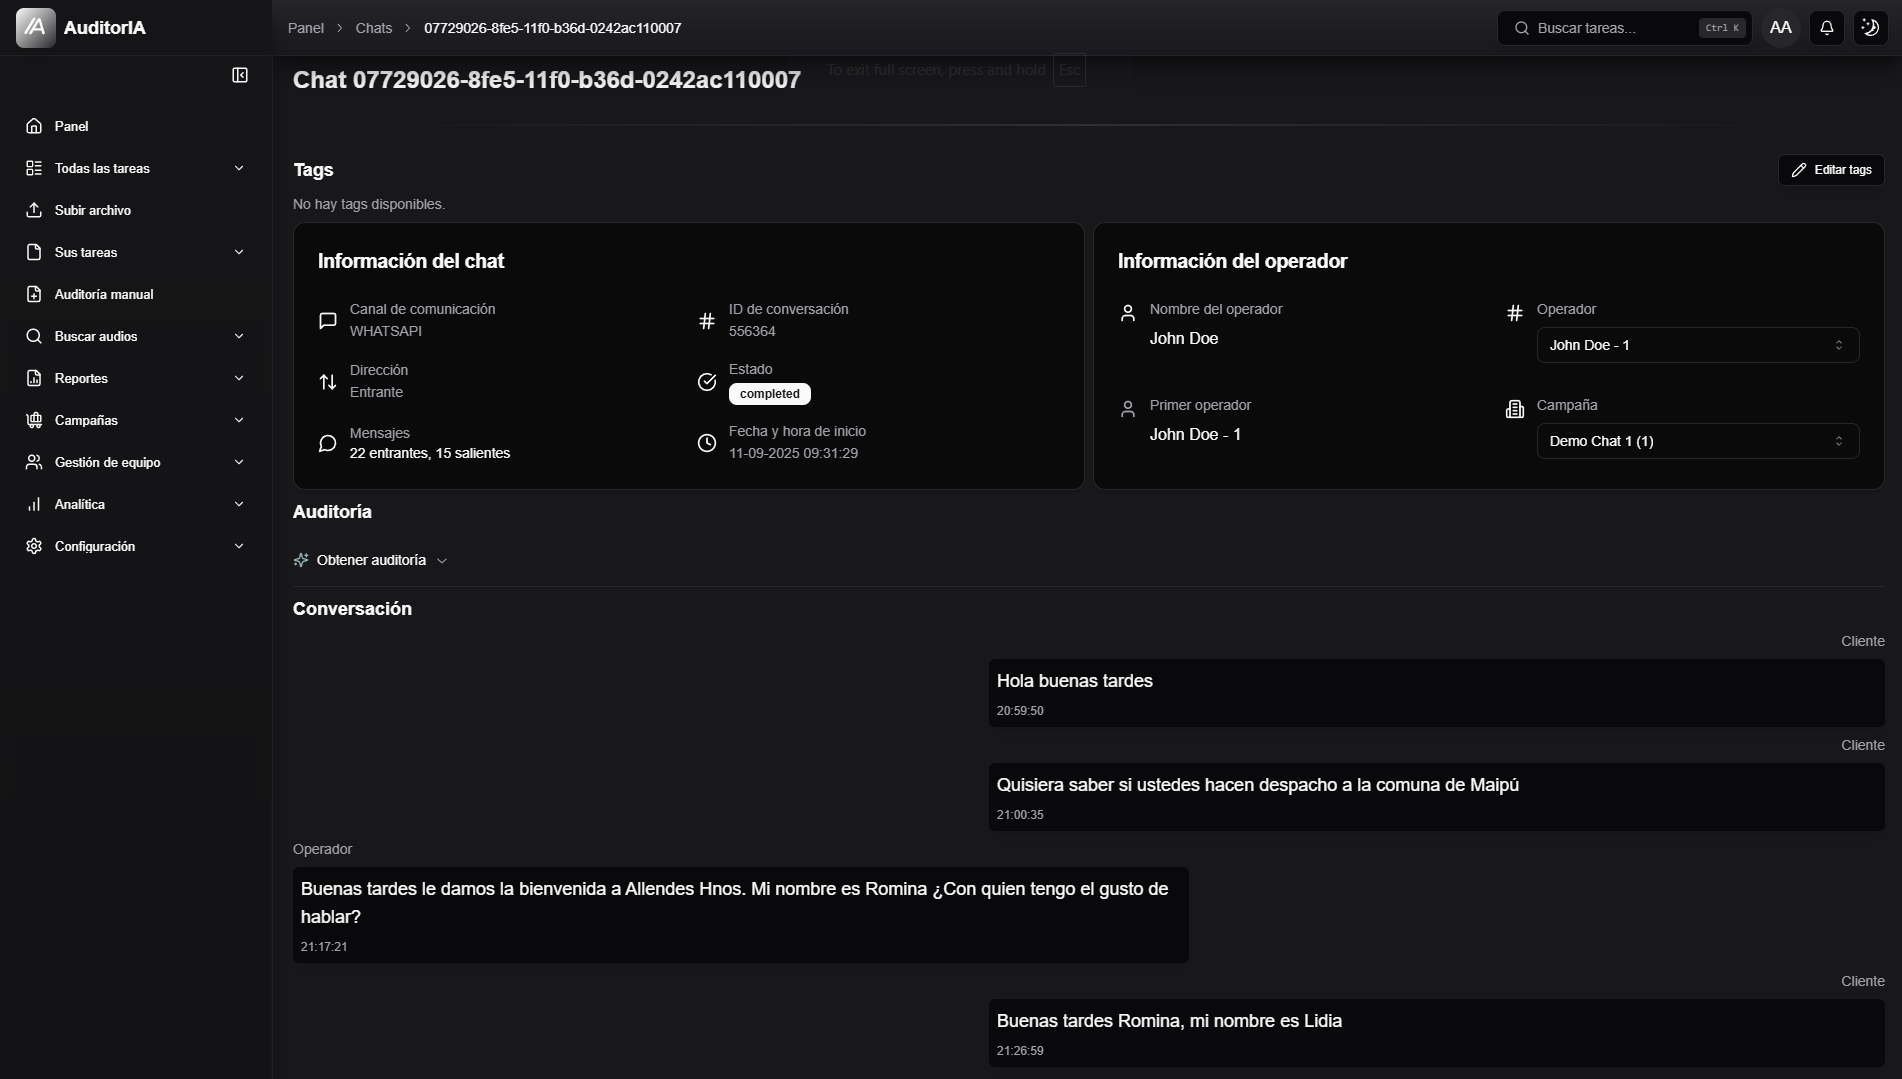Expand the Sus tareas chevron
The height and width of the screenshot is (1079, 1902).
(x=239, y=252)
